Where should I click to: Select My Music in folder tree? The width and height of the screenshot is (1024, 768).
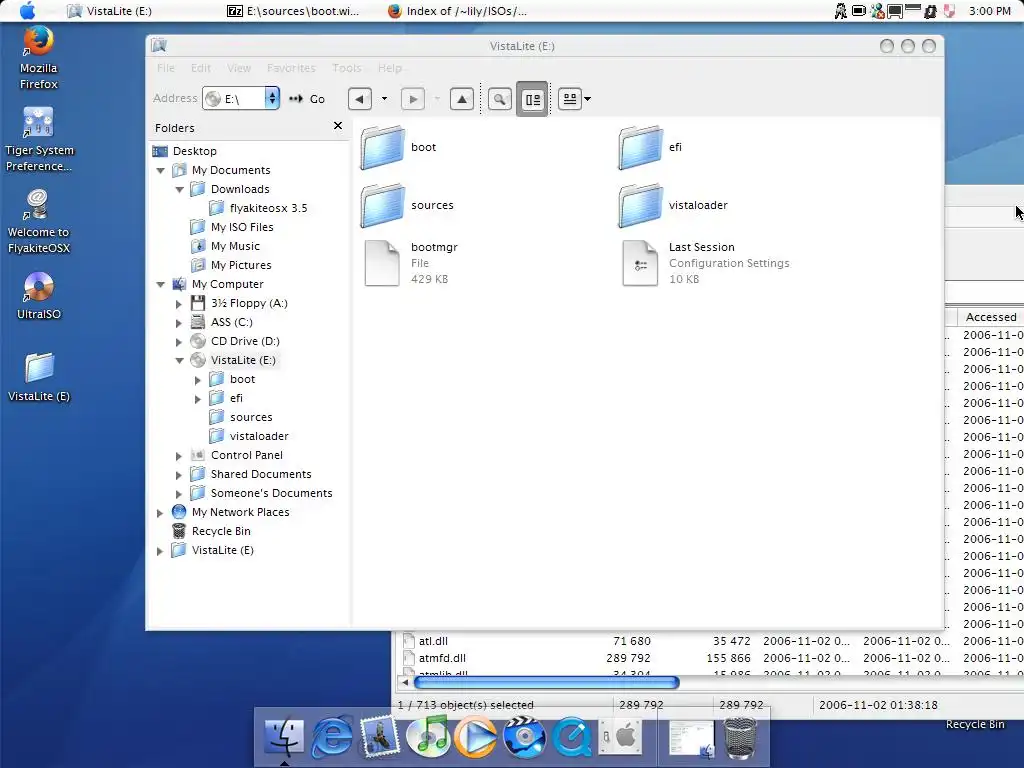point(235,246)
